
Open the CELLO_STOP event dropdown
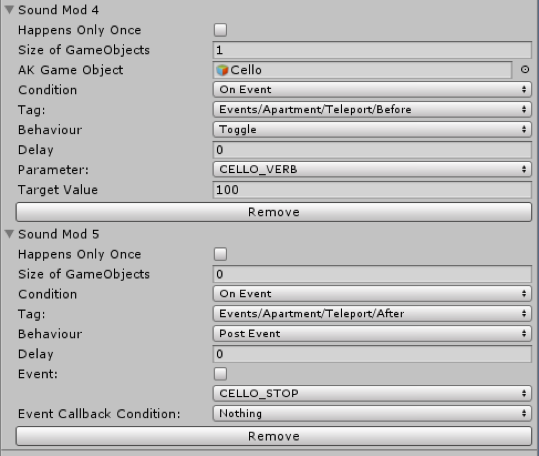pyautogui.click(x=372, y=393)
